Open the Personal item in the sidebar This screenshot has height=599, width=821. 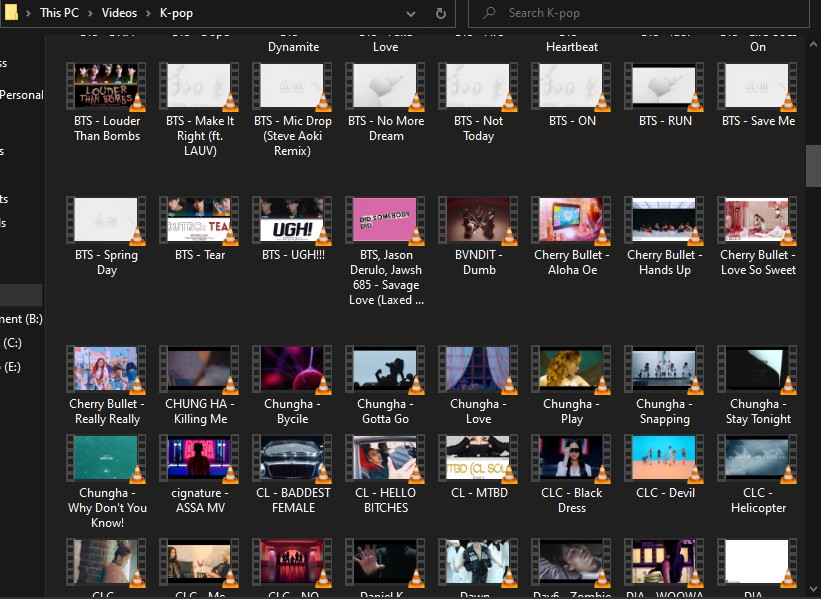click(x=21, y=95)
